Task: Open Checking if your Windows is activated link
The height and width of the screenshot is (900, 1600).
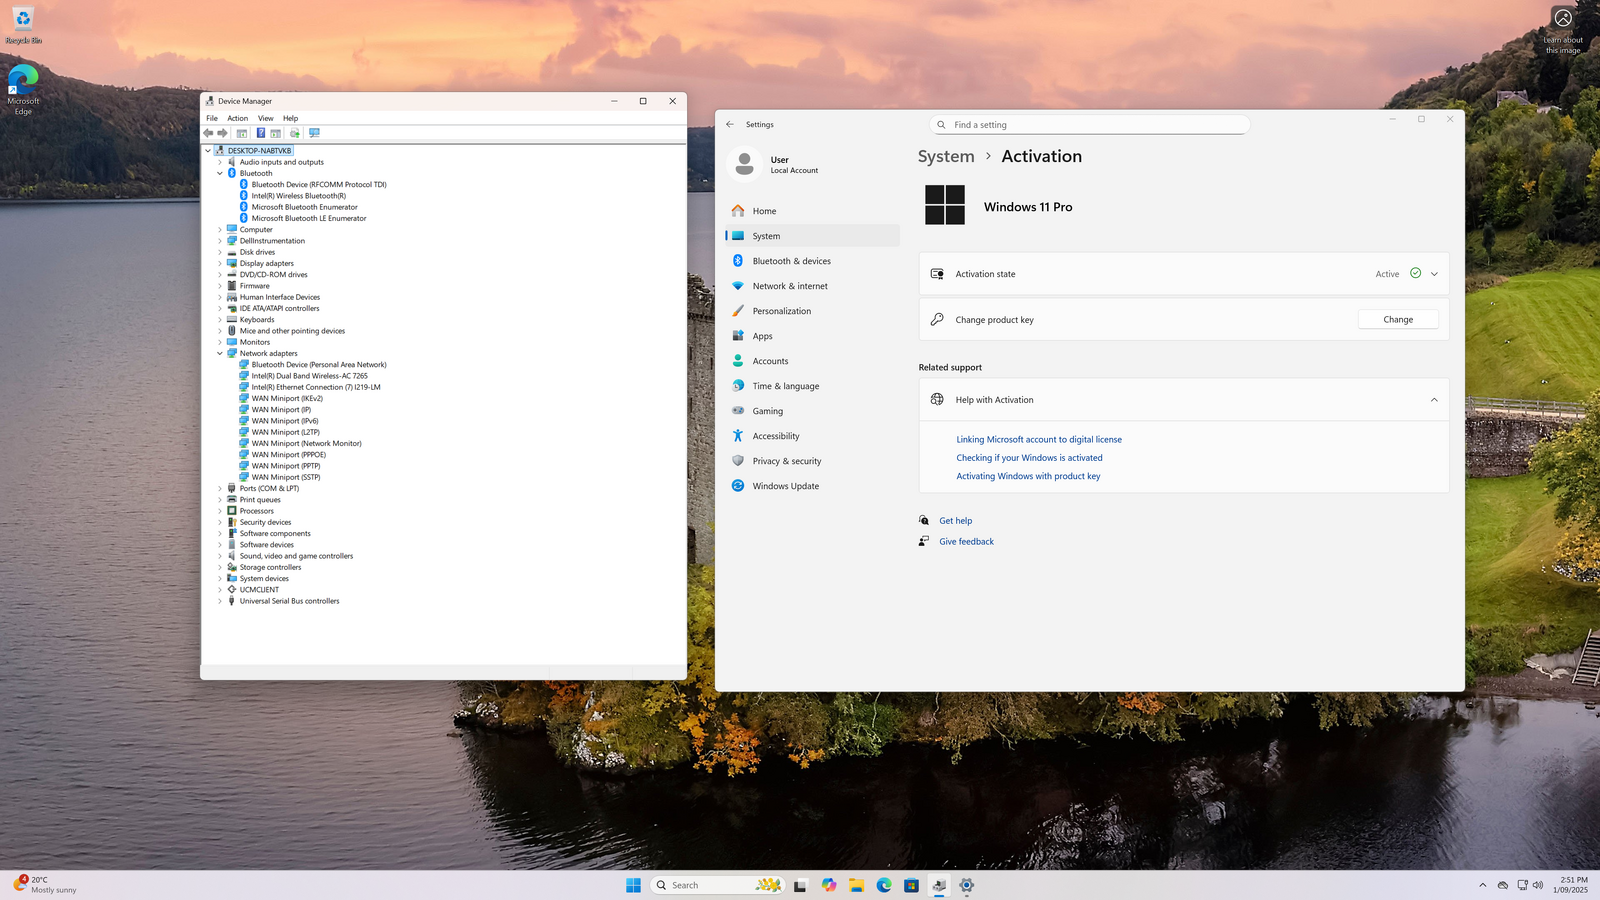Action: coord(1029,458)
